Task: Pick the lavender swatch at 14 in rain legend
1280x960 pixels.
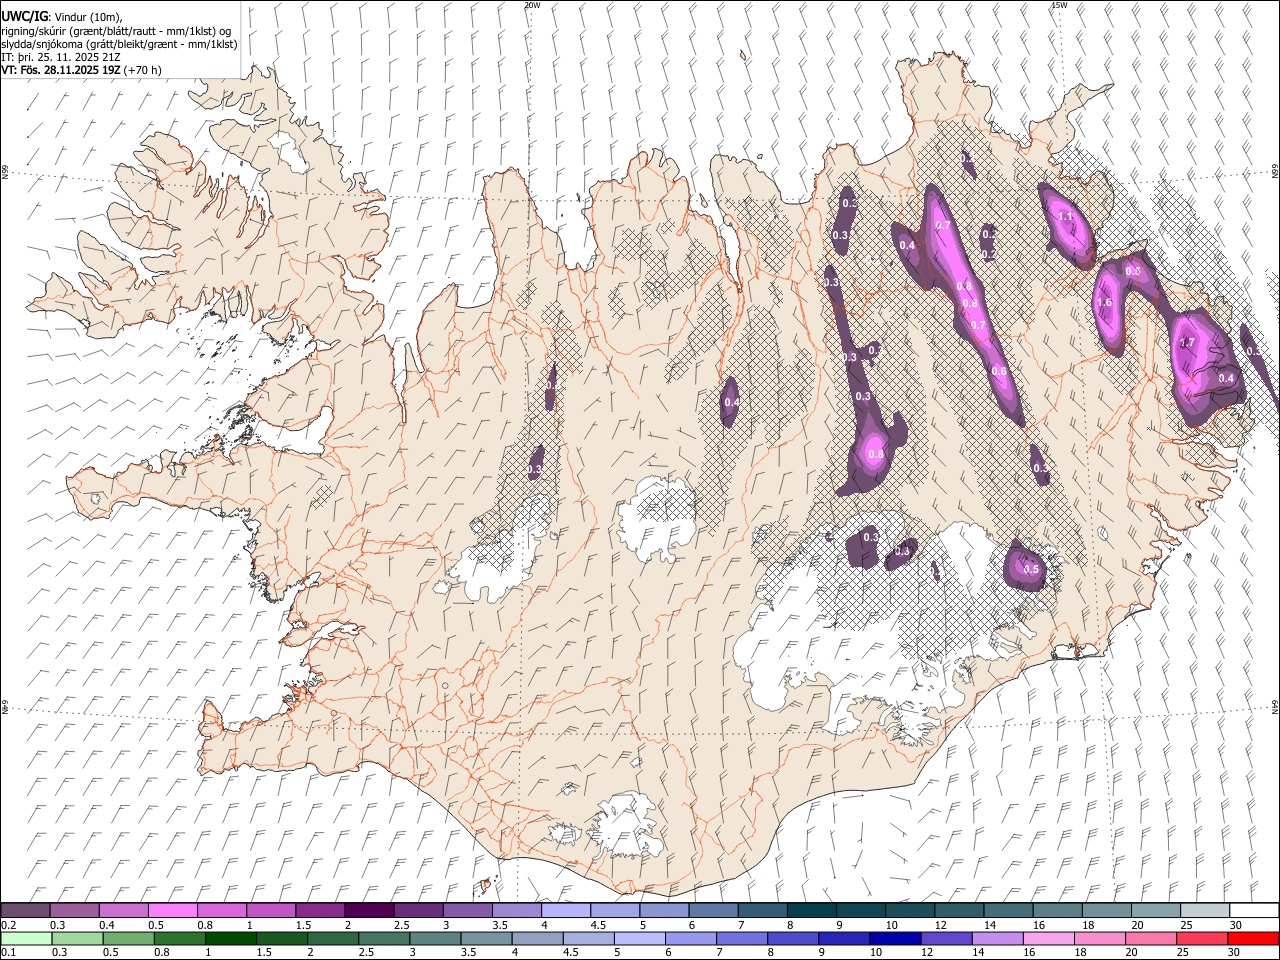Action: [997, 938]
